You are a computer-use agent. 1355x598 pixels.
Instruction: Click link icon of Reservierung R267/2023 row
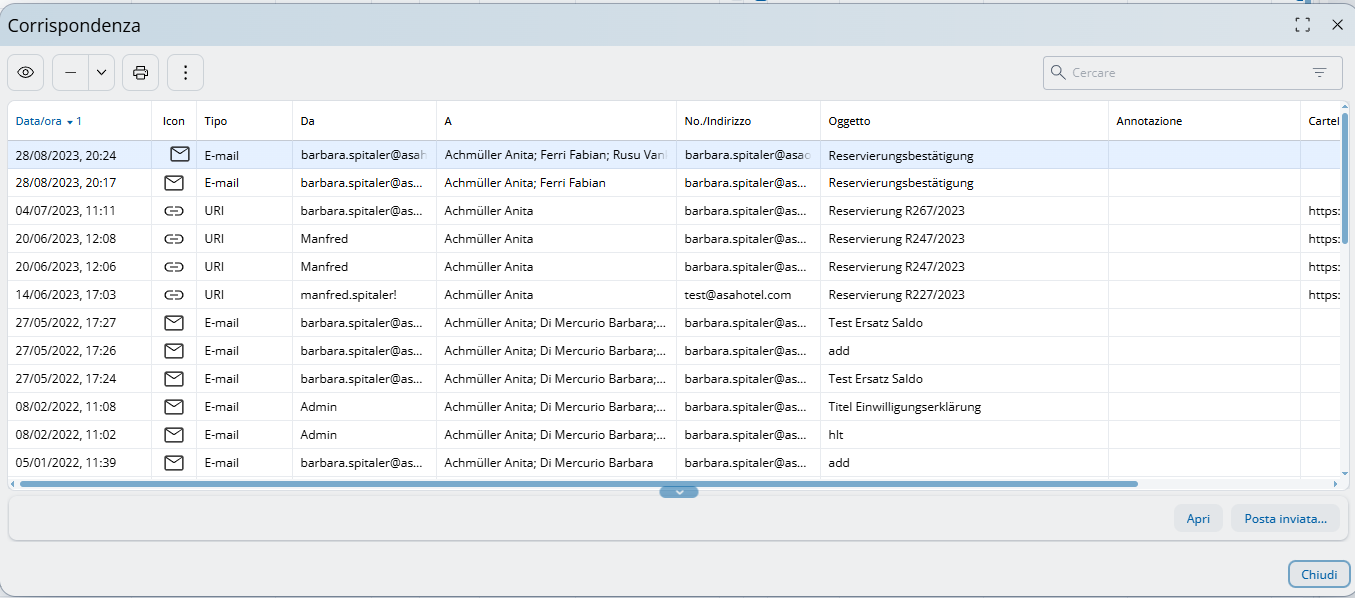pyautogui.click(x=174, y=211)
